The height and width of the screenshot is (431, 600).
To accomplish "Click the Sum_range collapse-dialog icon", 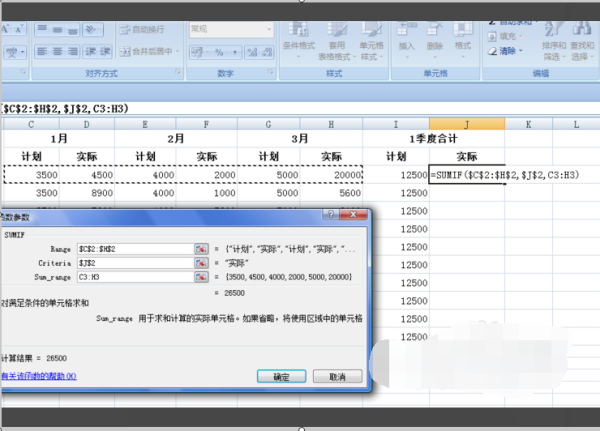I will point(201,278).
